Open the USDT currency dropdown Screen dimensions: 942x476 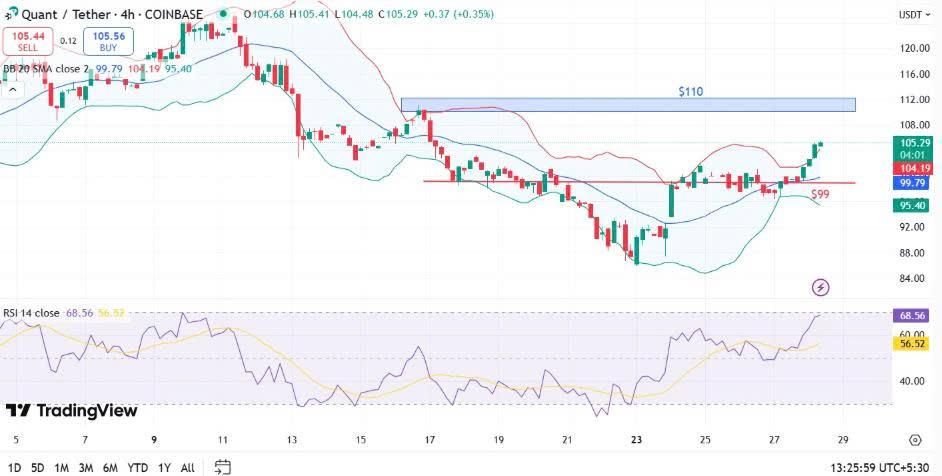point(909,15)
